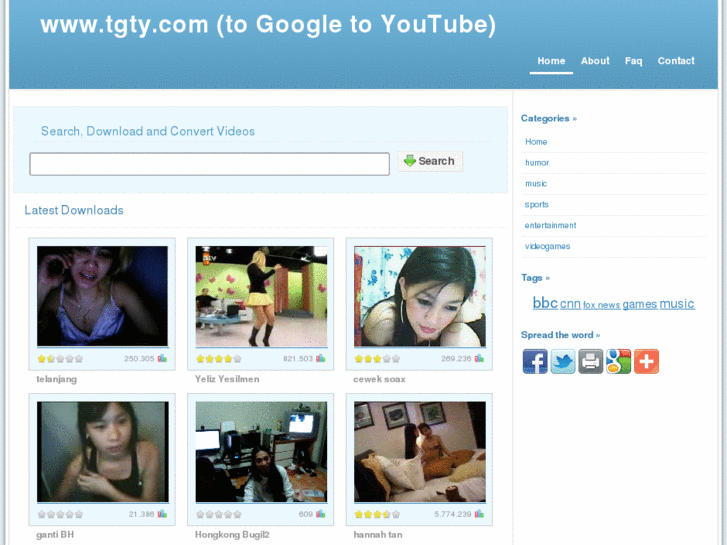Viewport: 727px width, 545px height.
Task: Click the Tags » heading
Action: tap(535, 278)
